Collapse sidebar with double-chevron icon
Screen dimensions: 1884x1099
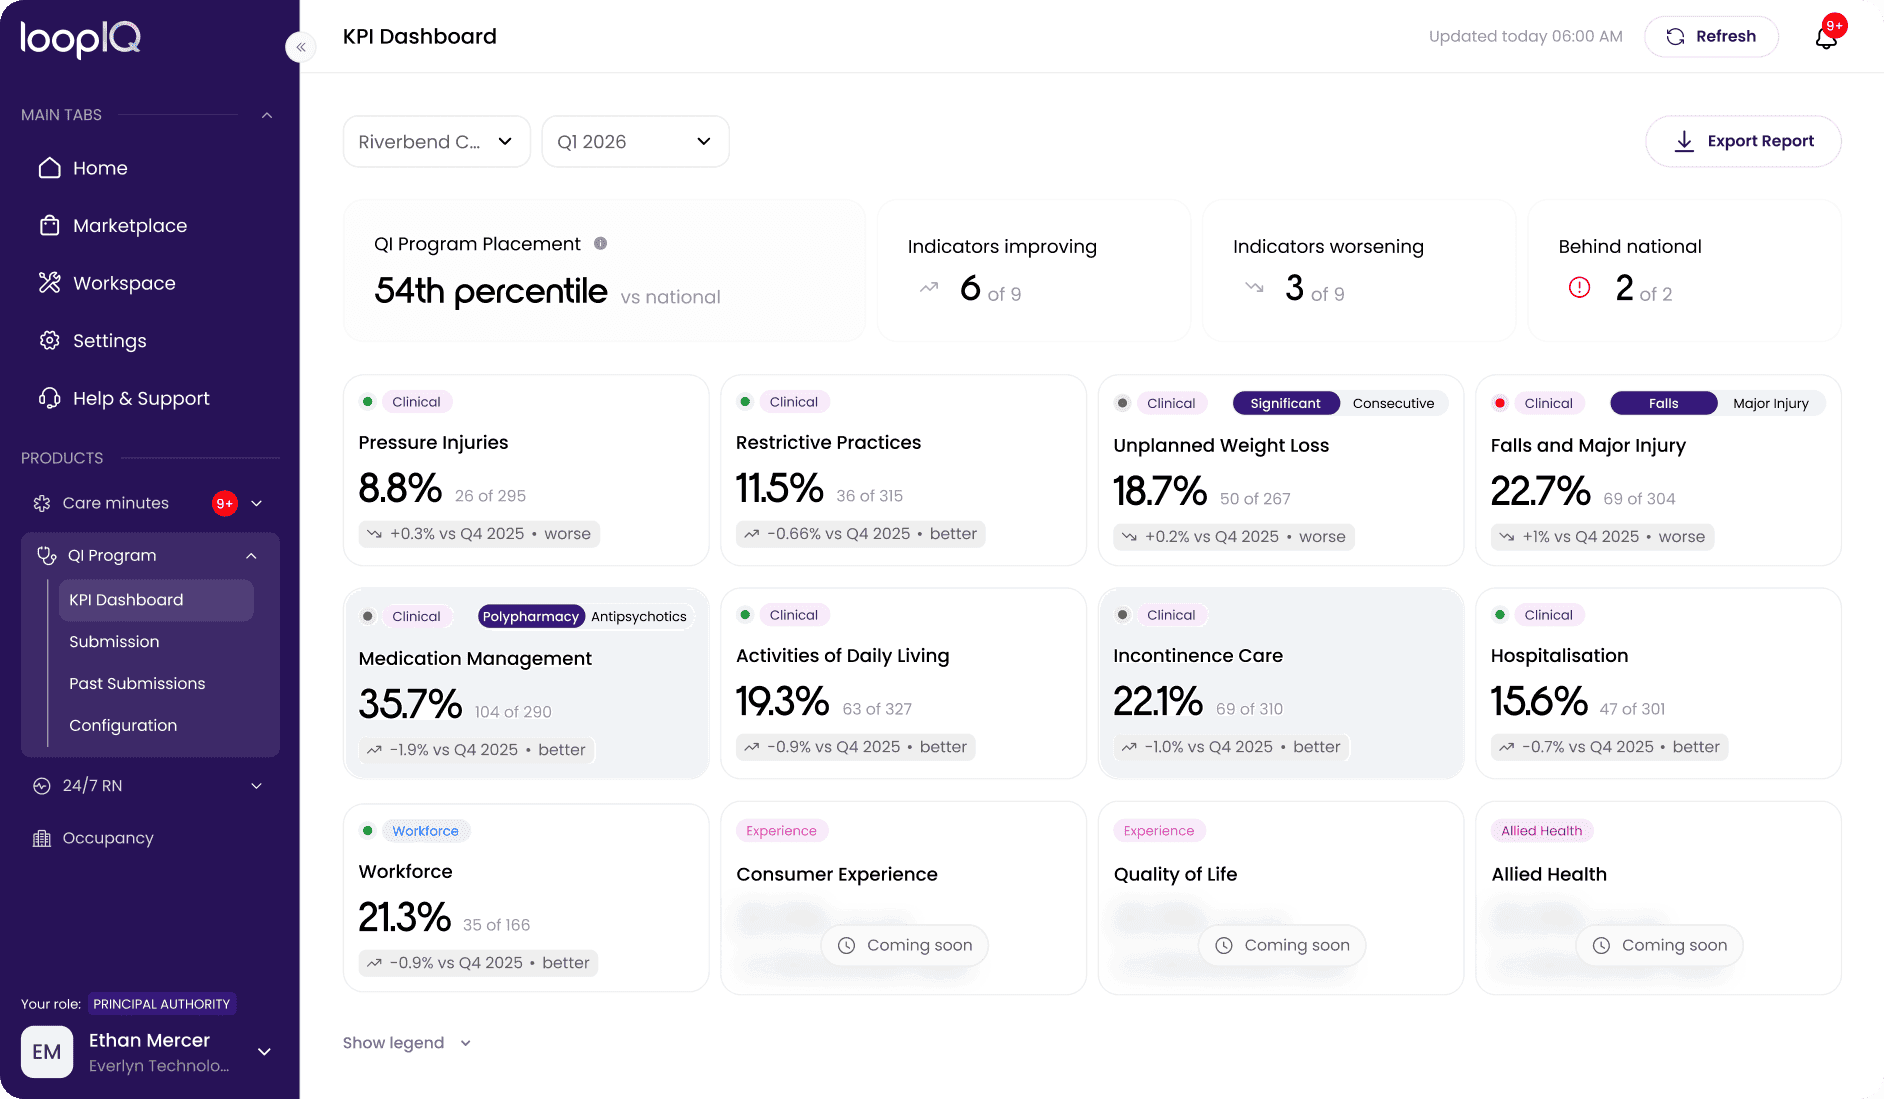[300, 47]
